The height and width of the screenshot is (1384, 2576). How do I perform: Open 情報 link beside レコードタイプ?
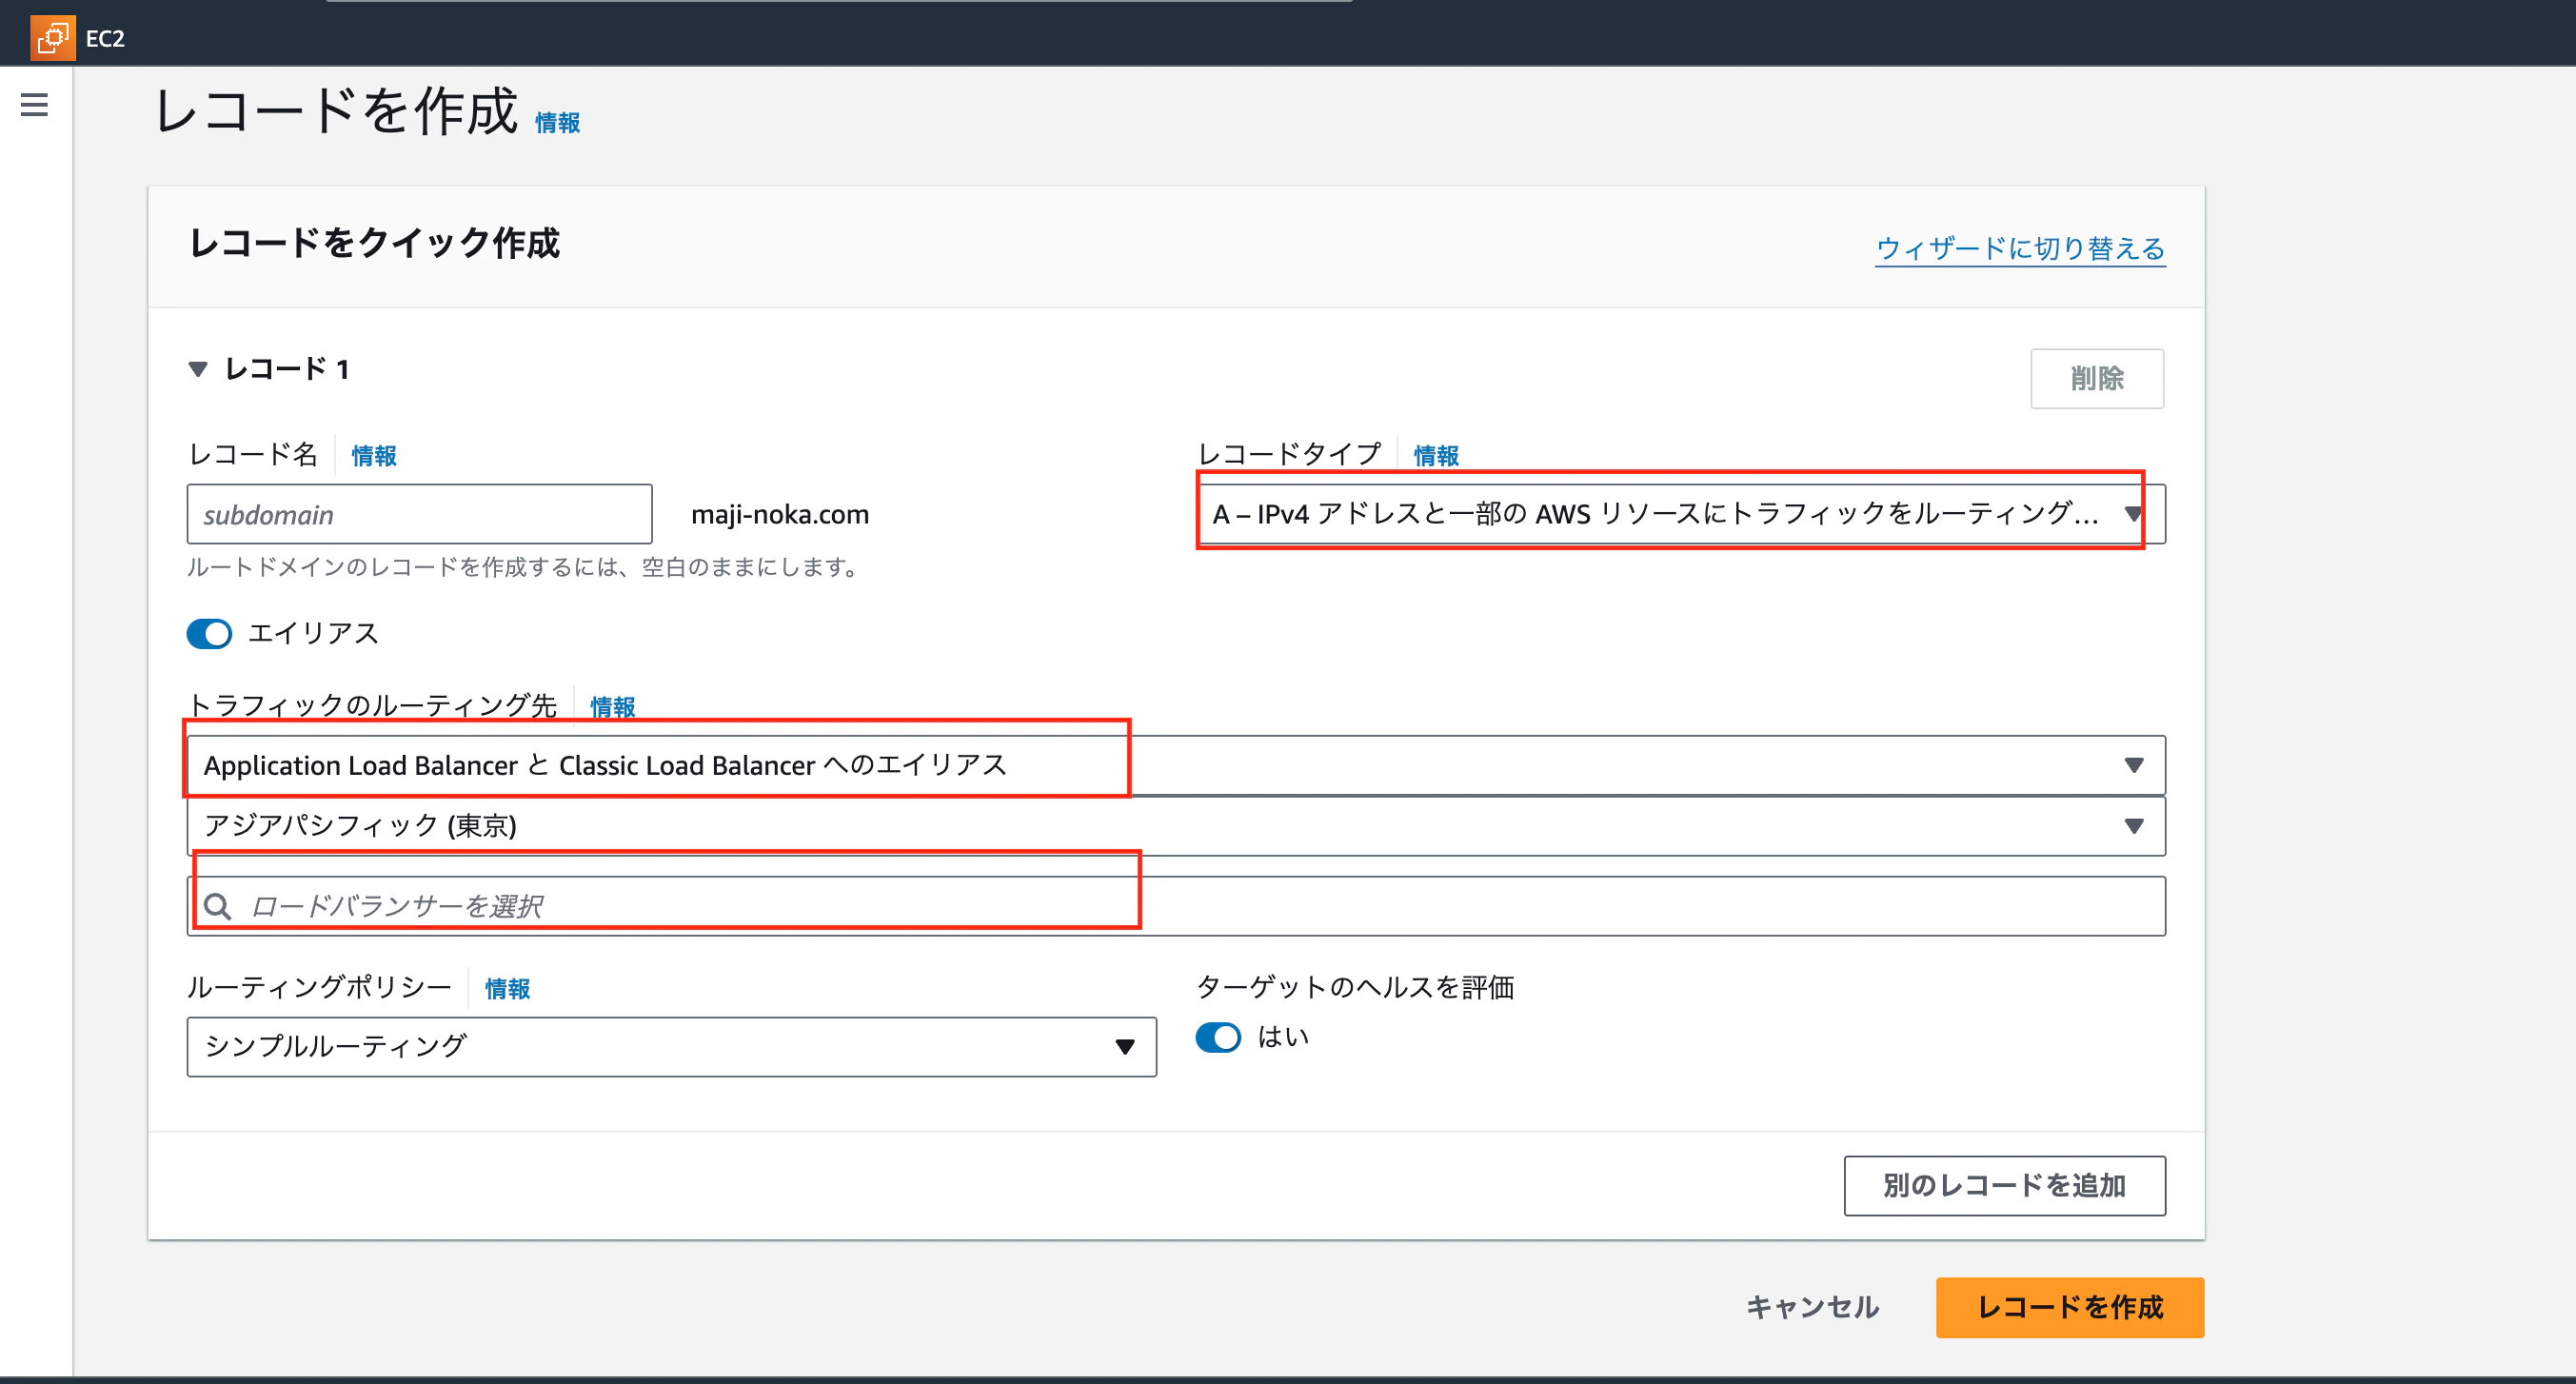coord(1436,456)
